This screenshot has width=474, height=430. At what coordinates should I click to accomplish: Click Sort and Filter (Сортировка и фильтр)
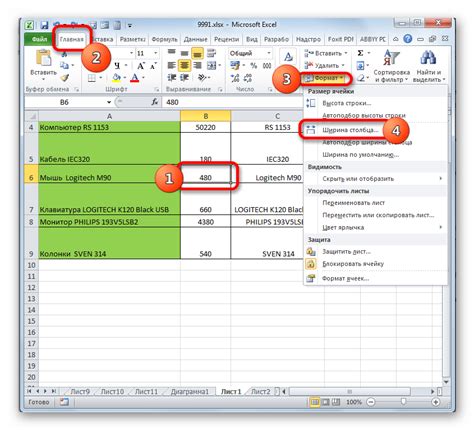tap(391, 65)
